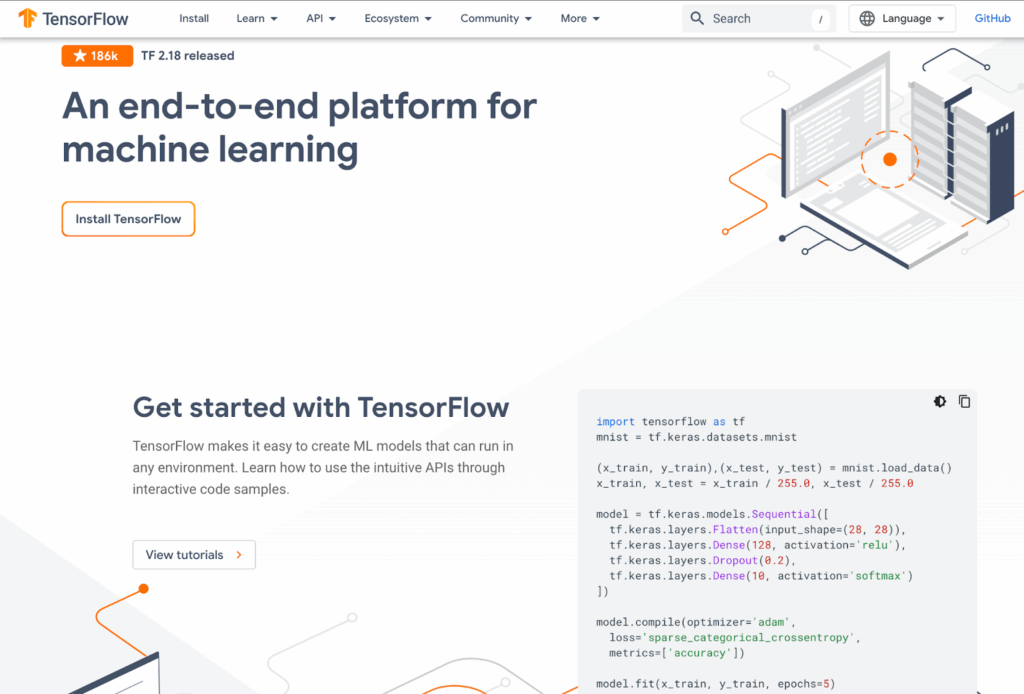Click the orange 186k star badge
The height and width of the screenshot is (694, 1024).
coord(97,56)
